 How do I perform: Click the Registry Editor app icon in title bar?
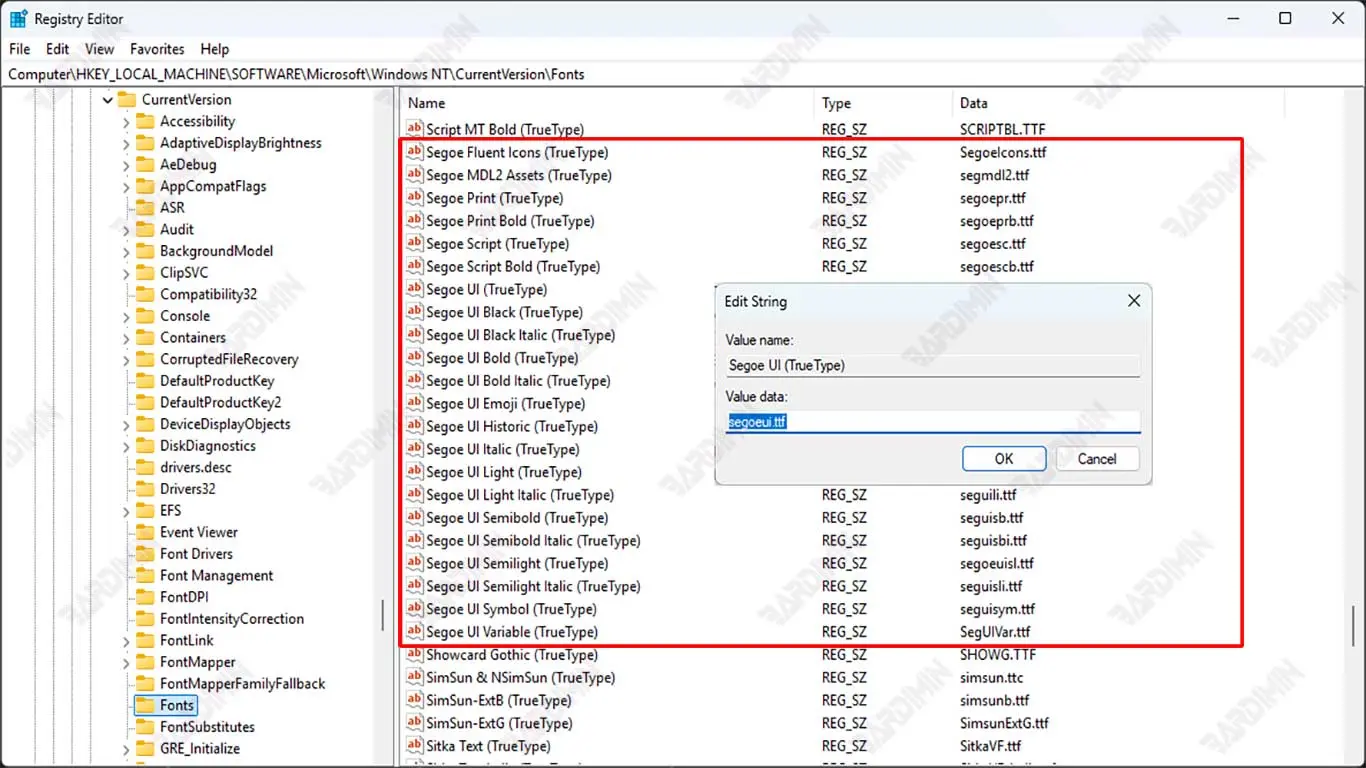pyautogui.click(x=18, y=18)
